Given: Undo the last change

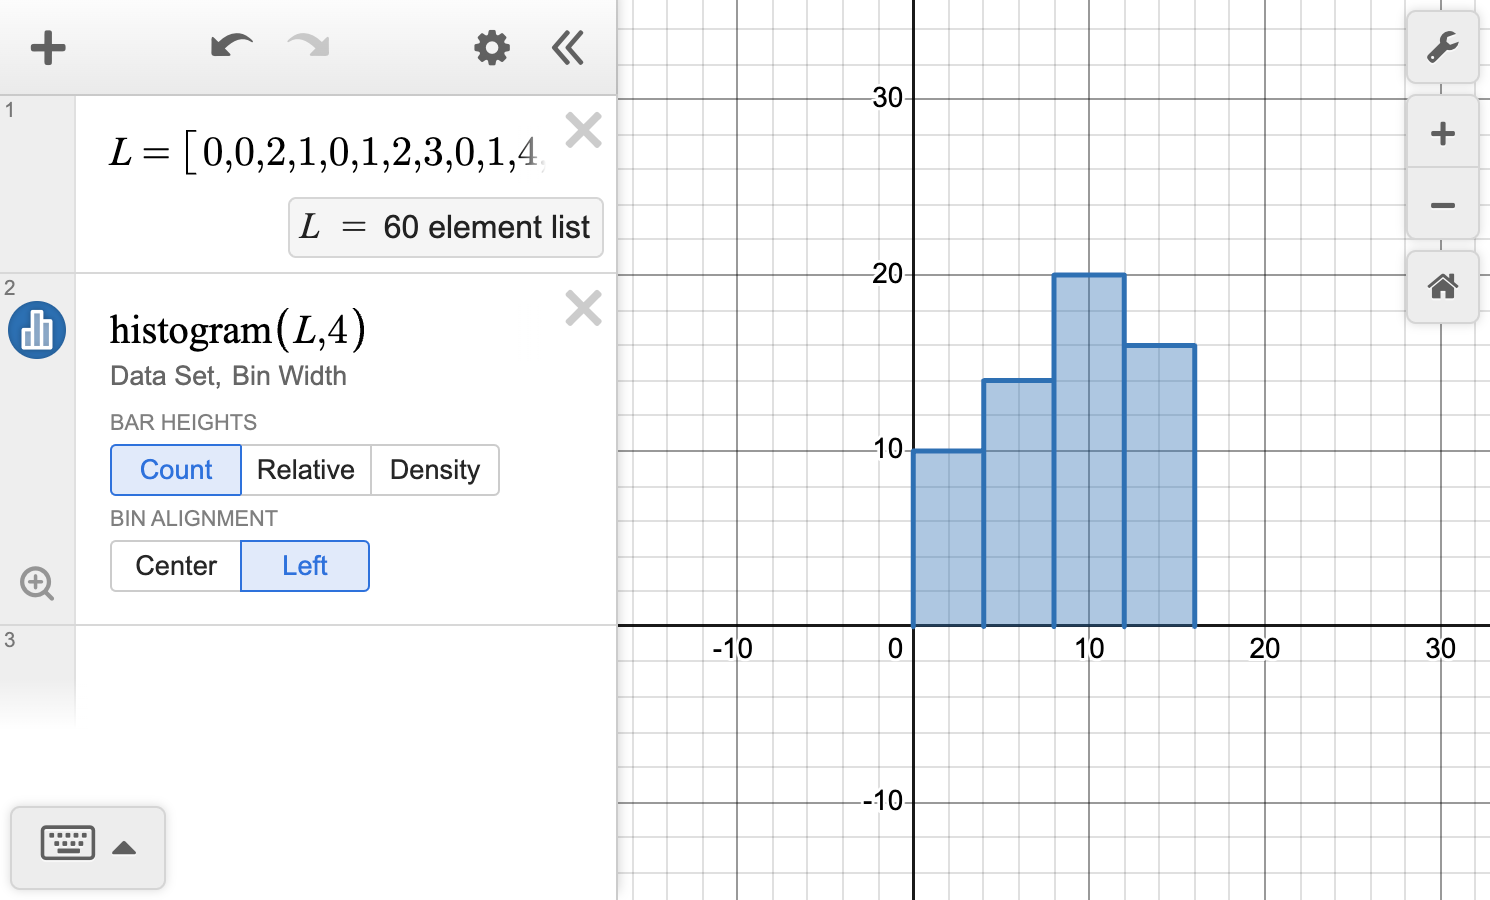Looking at the screenshot, I should pyautogui.click(x=230, y=47).
